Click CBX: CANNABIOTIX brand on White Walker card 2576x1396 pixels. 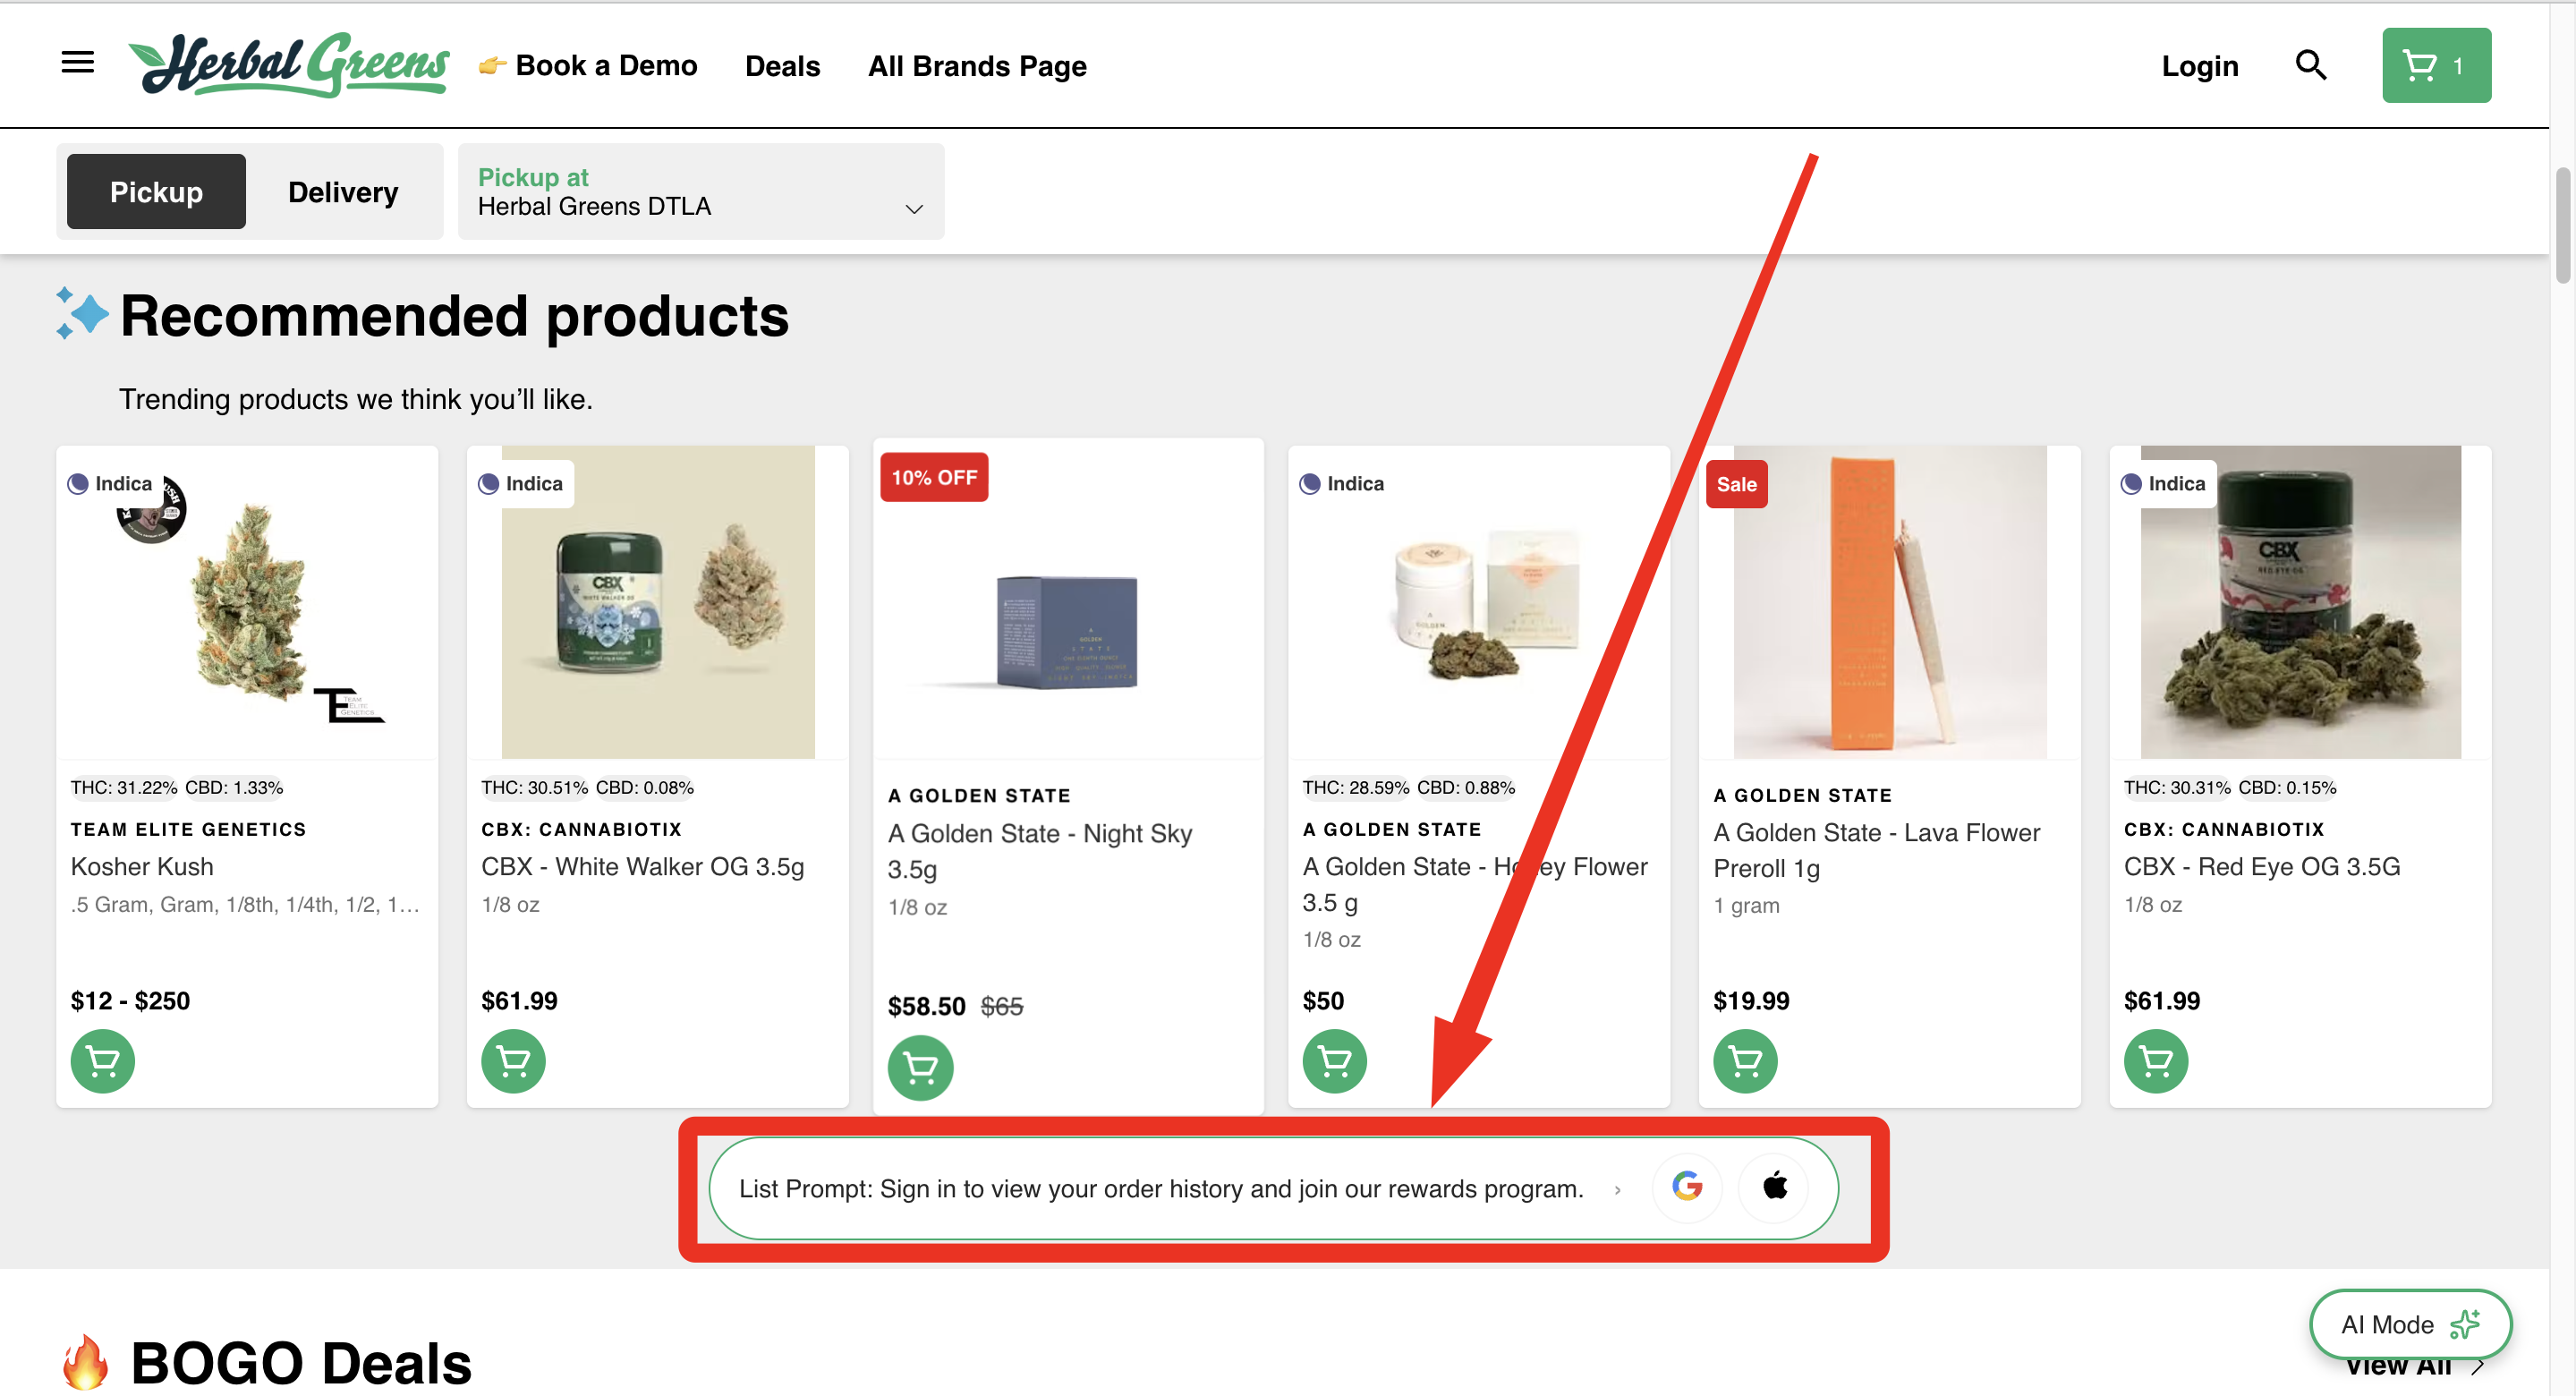tap(581, 829)
